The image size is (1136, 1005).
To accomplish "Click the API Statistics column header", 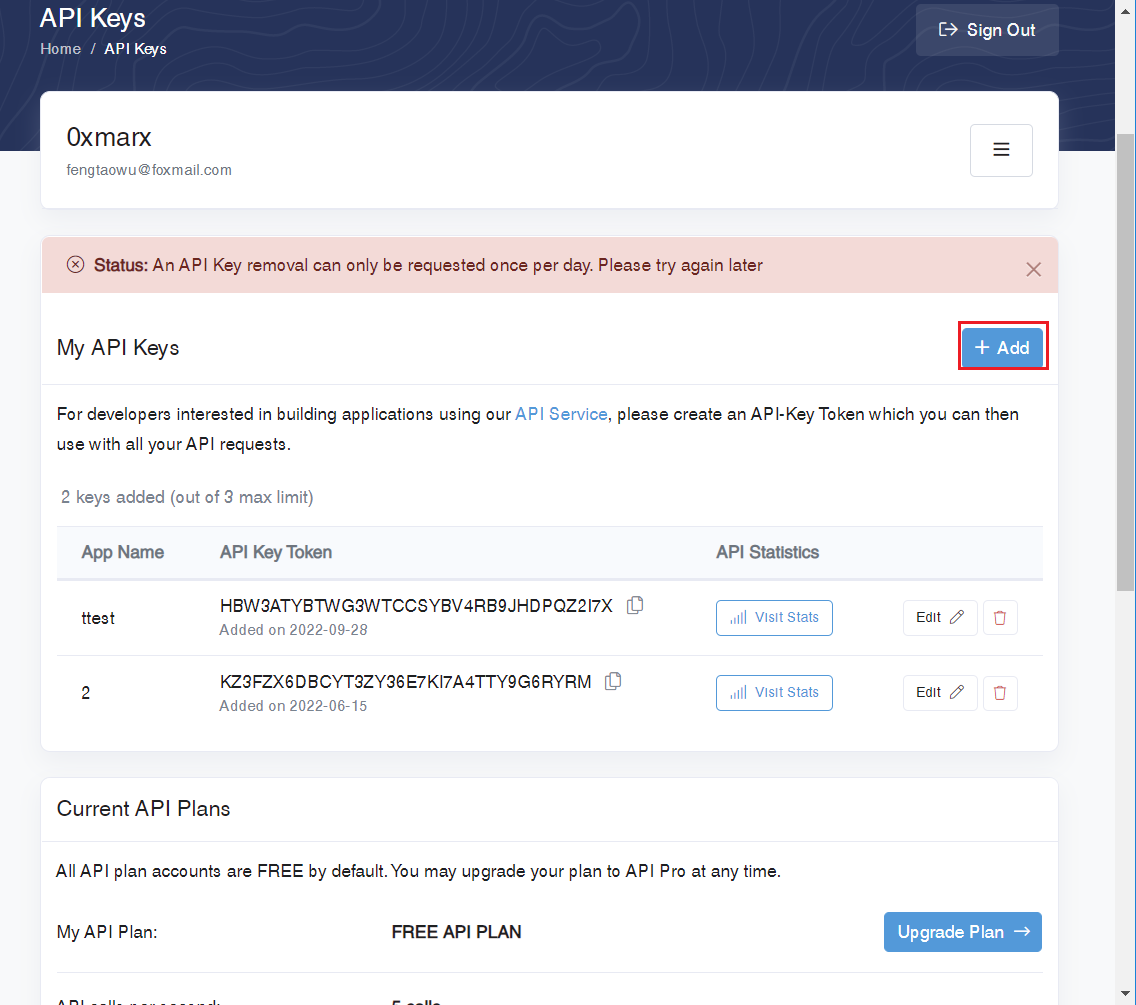I will (x=767, y=552).
